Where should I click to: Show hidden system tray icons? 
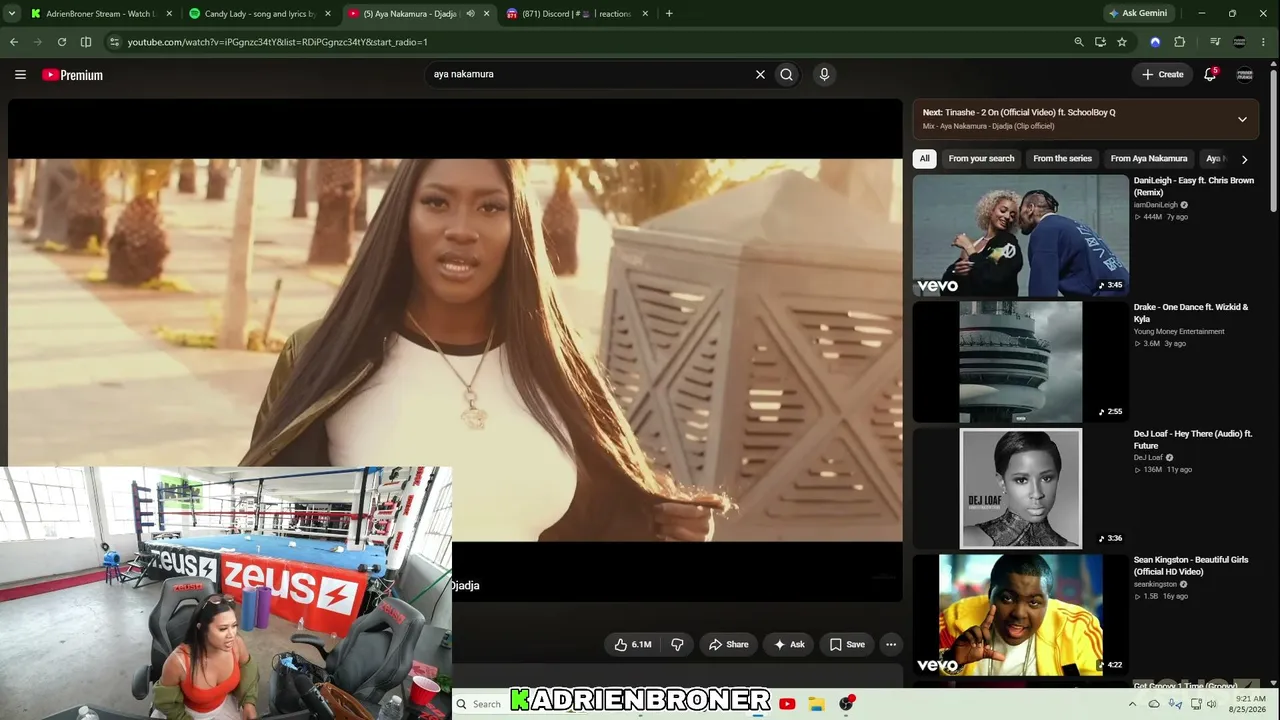1132,704
